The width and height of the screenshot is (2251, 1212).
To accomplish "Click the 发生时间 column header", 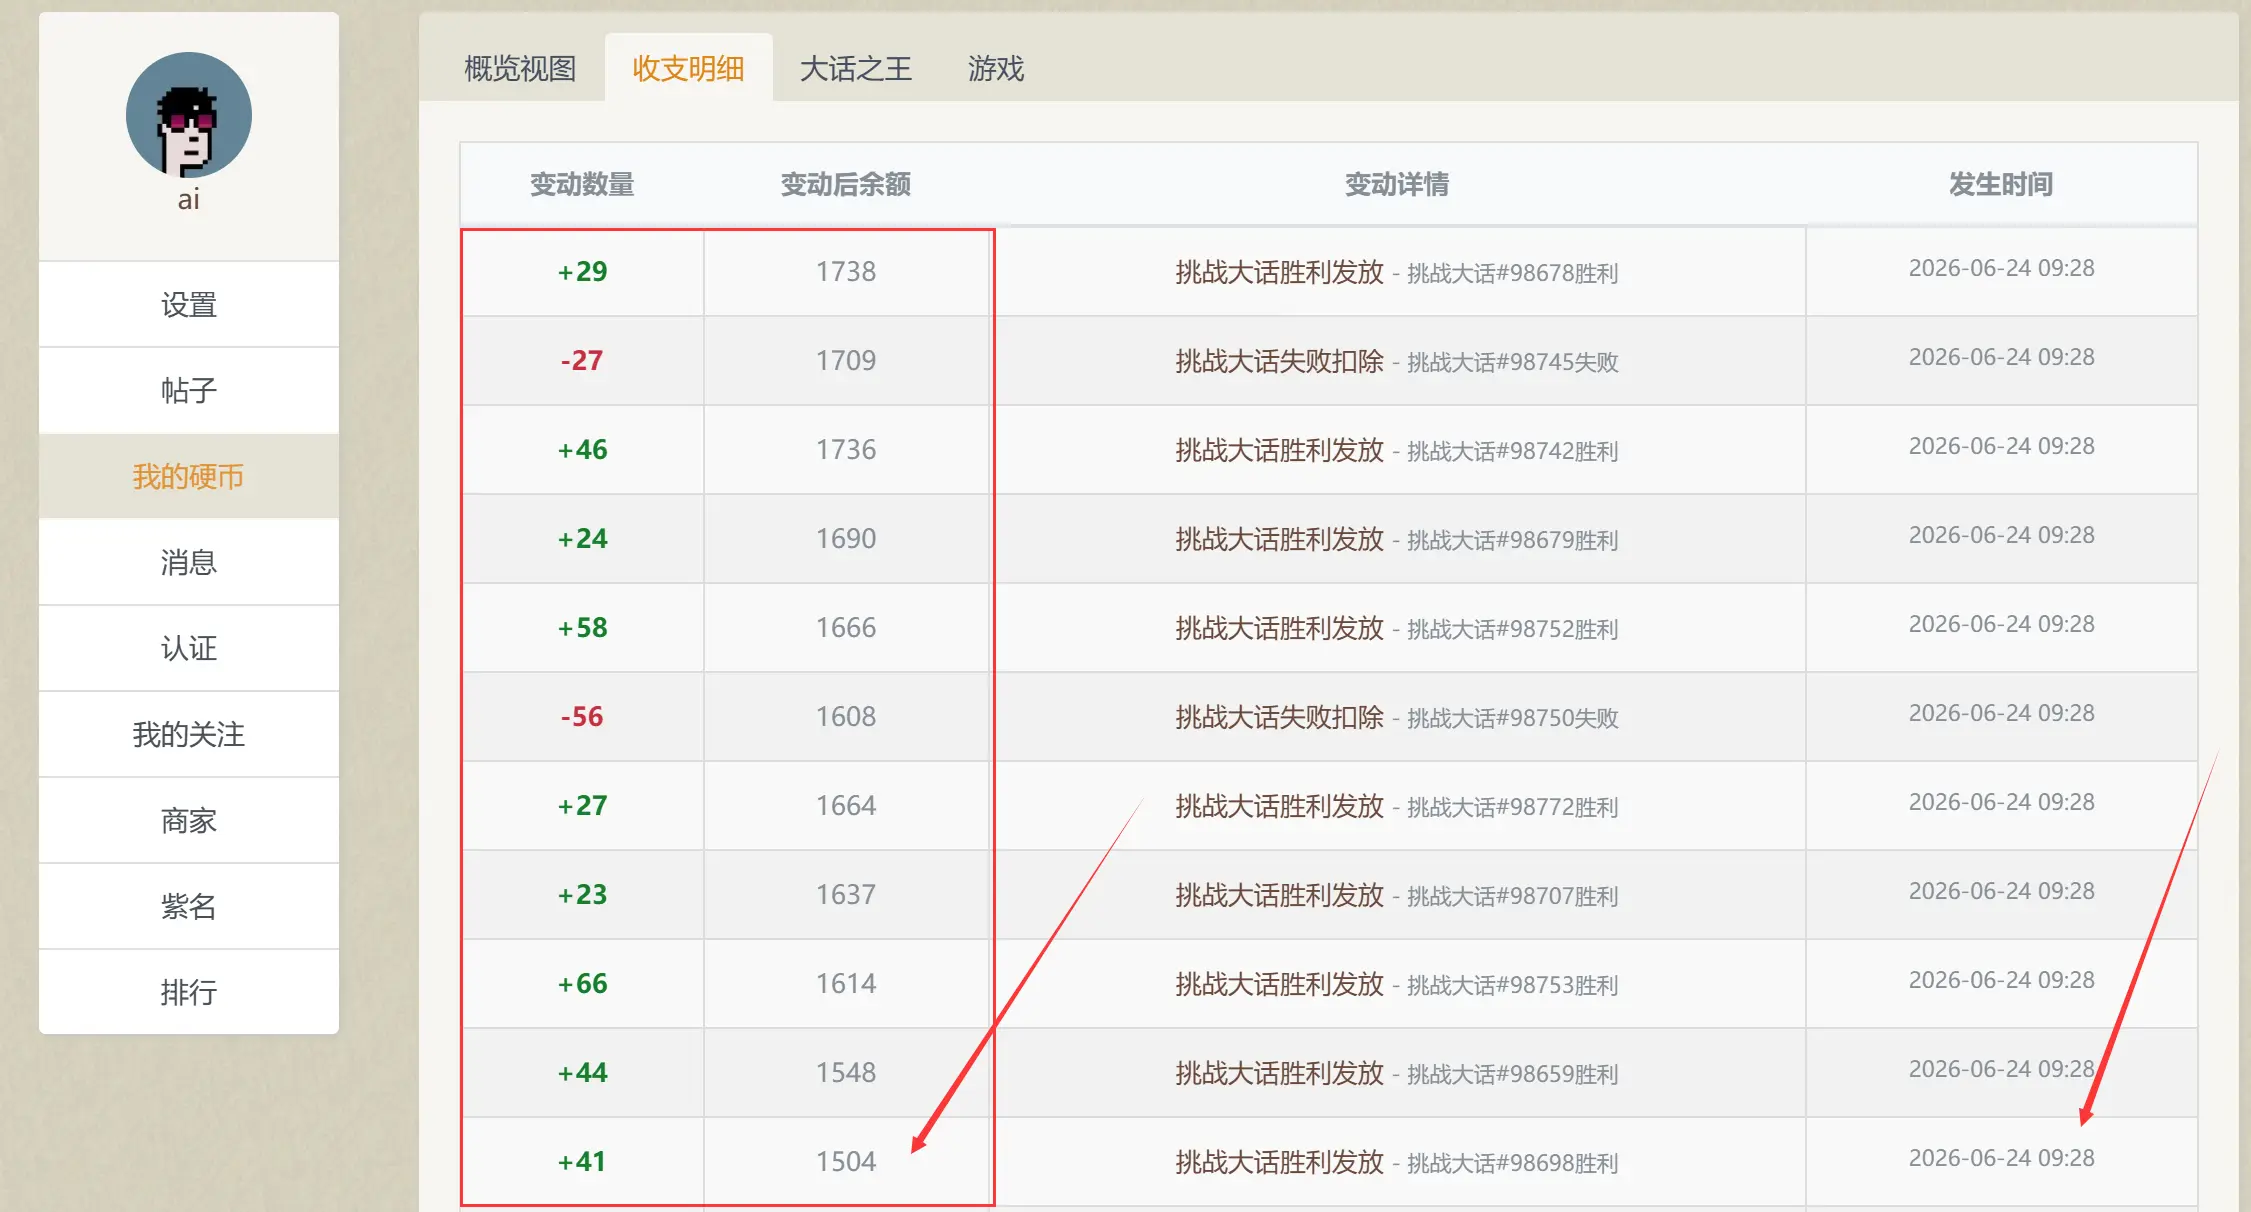I will [x=2001, y=184].
